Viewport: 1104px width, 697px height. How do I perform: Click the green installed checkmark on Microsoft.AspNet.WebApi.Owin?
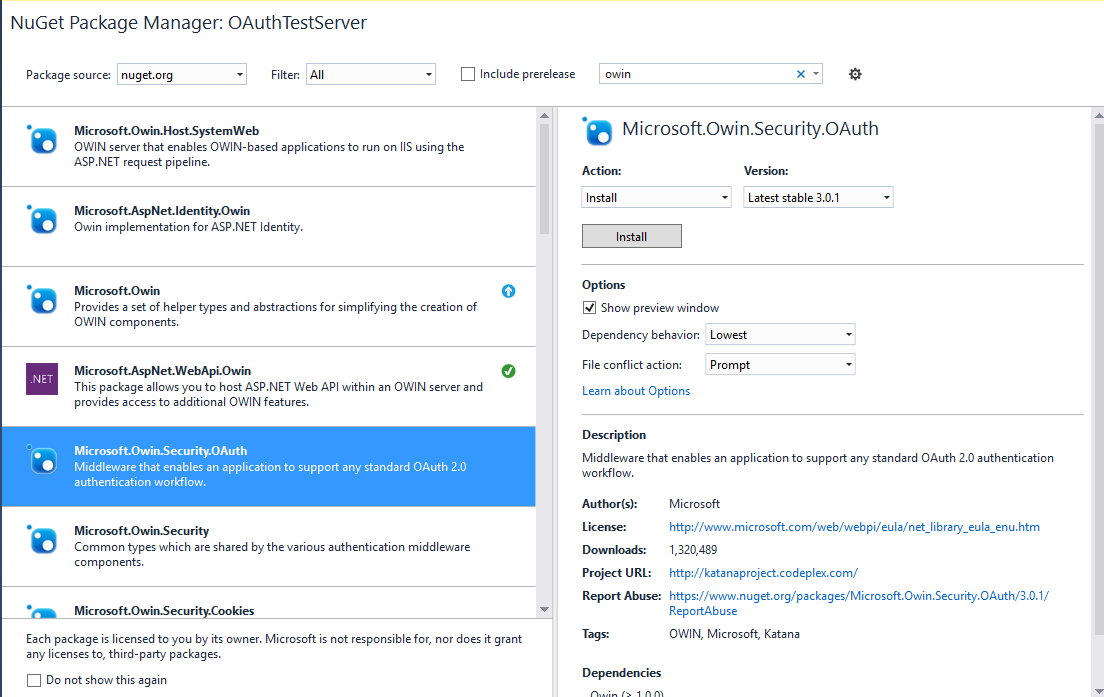pos(508,370)
